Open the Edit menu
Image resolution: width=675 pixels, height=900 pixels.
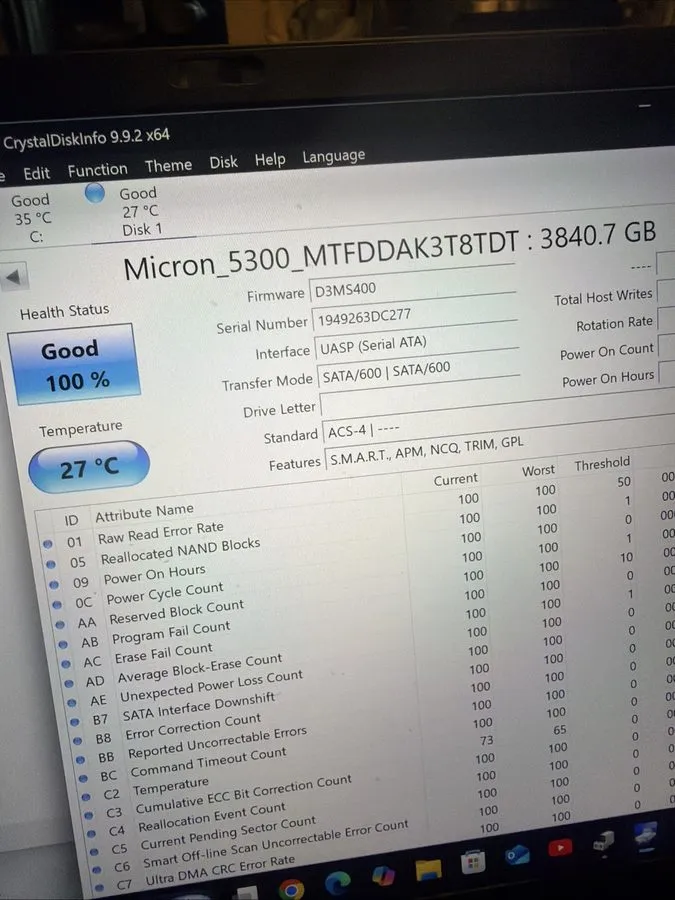point(36,173)
